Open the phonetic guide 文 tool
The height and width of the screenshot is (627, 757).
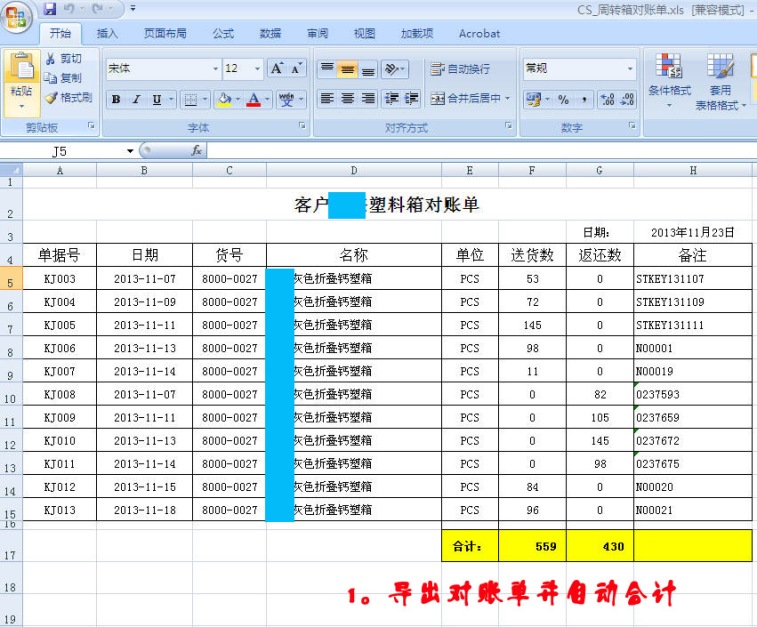tap(286, 99)
